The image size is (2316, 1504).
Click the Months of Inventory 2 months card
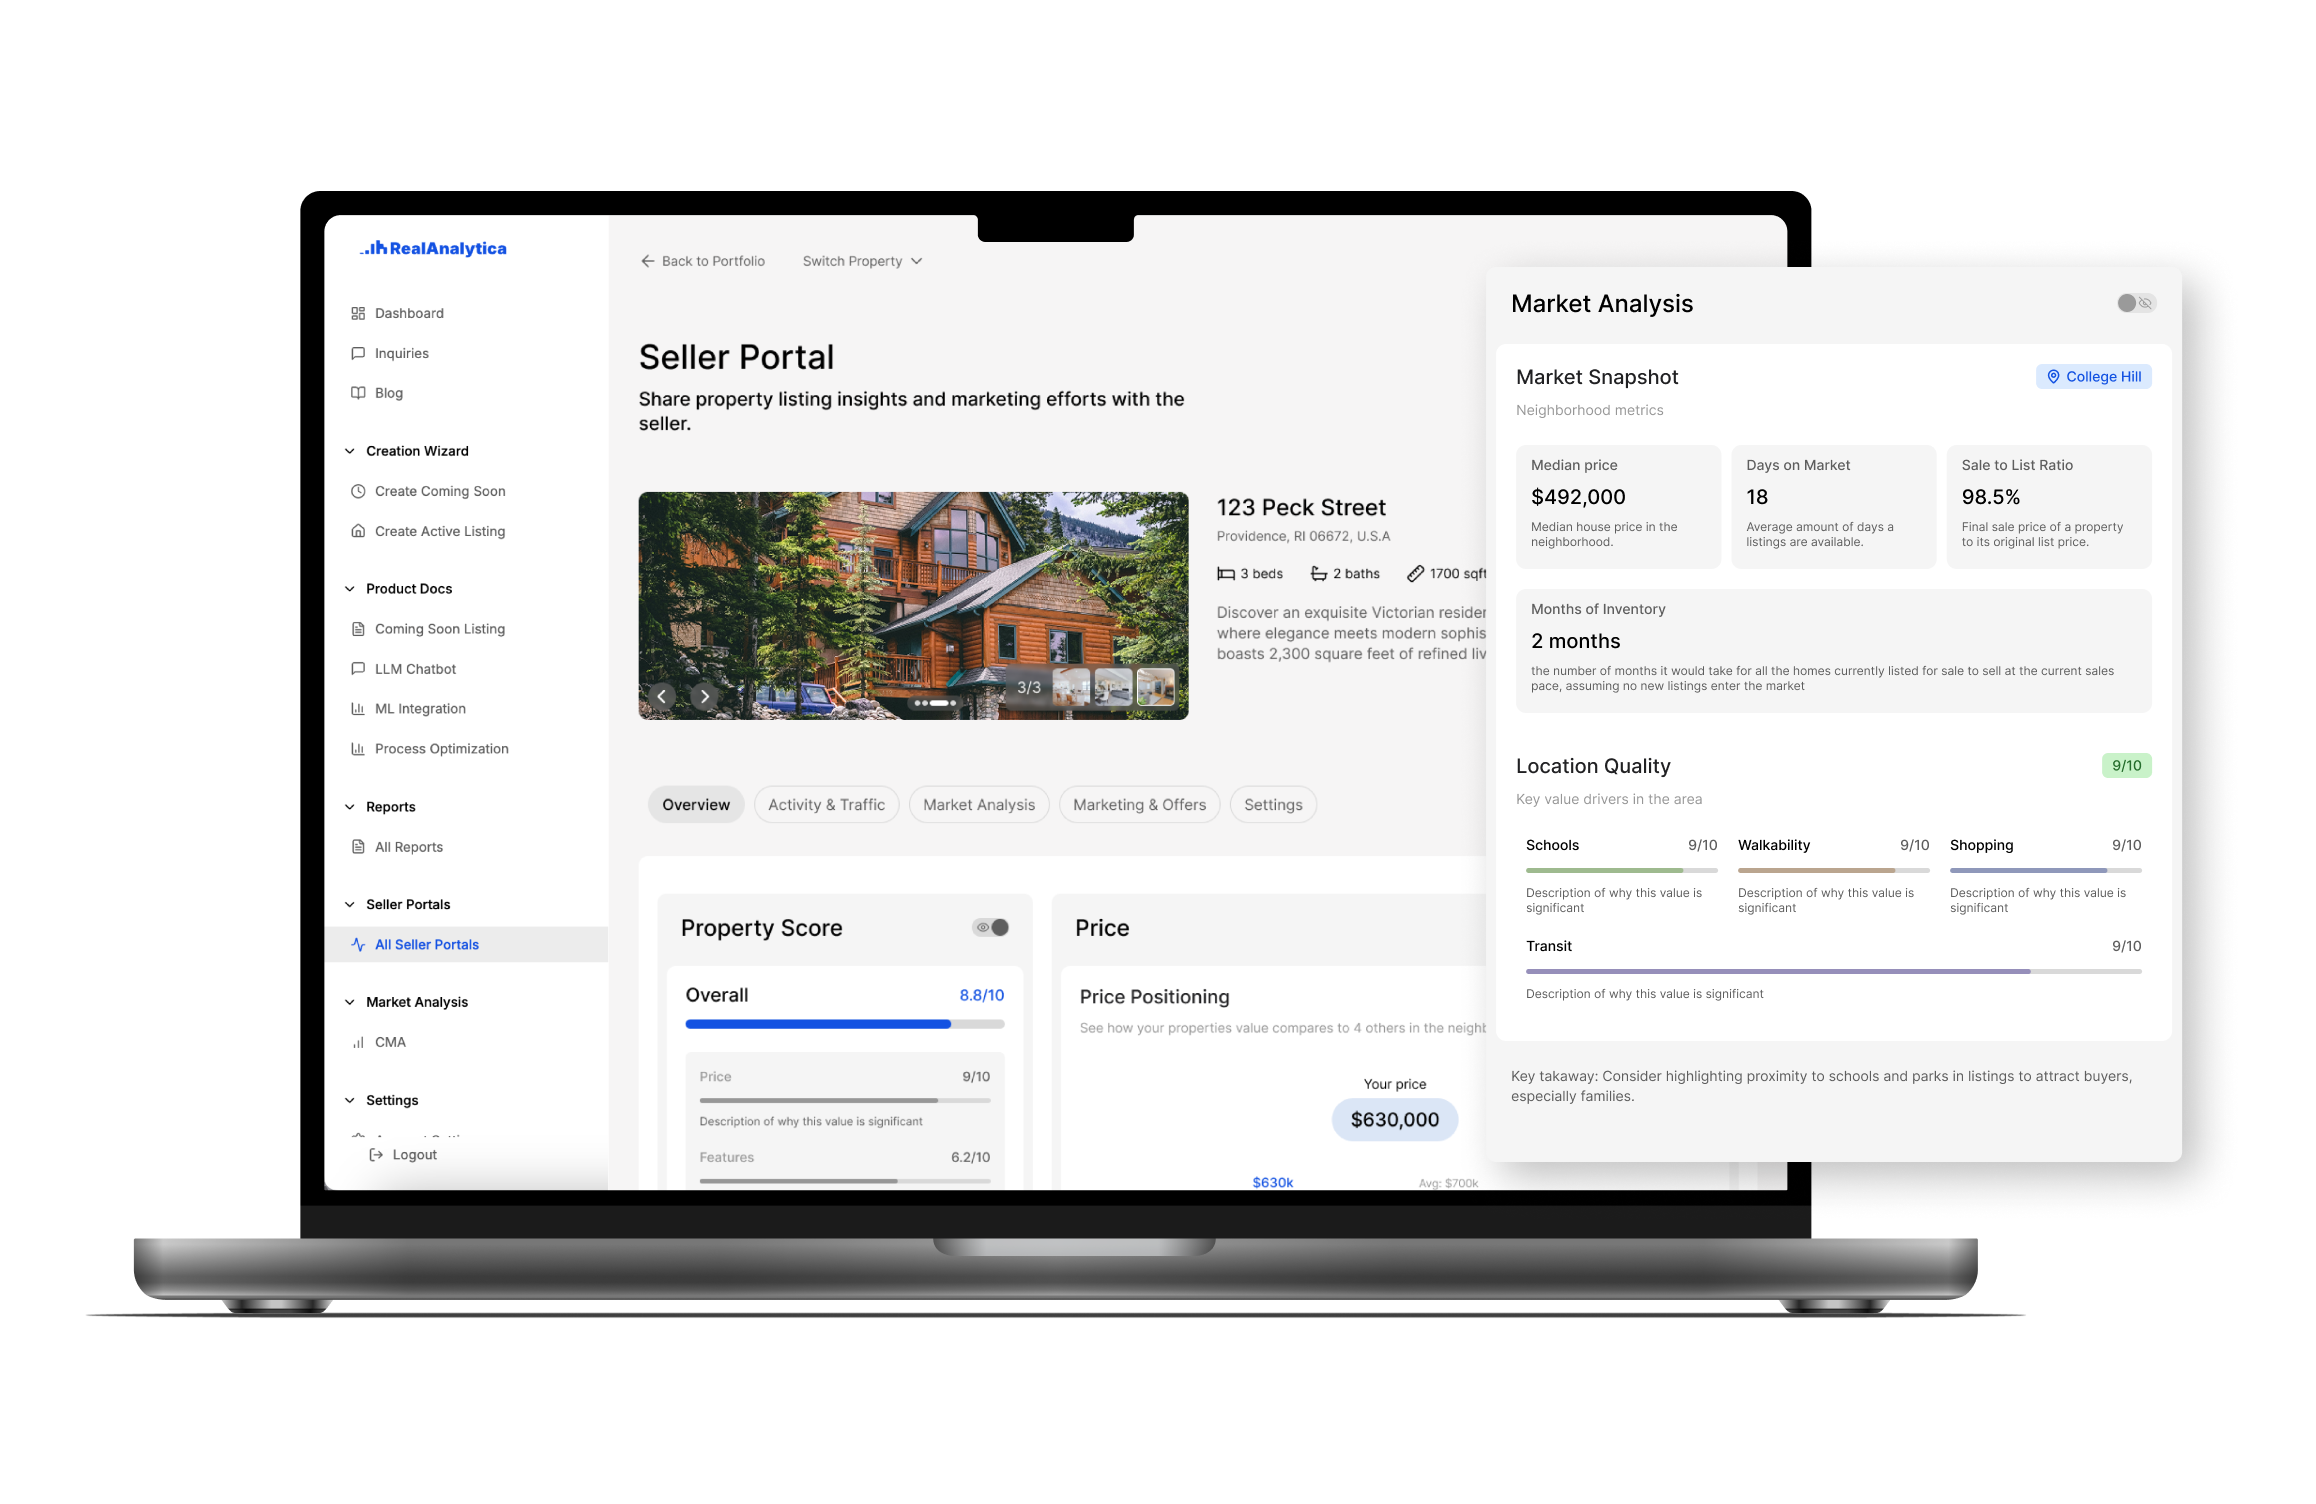[x=1833, y=651]
